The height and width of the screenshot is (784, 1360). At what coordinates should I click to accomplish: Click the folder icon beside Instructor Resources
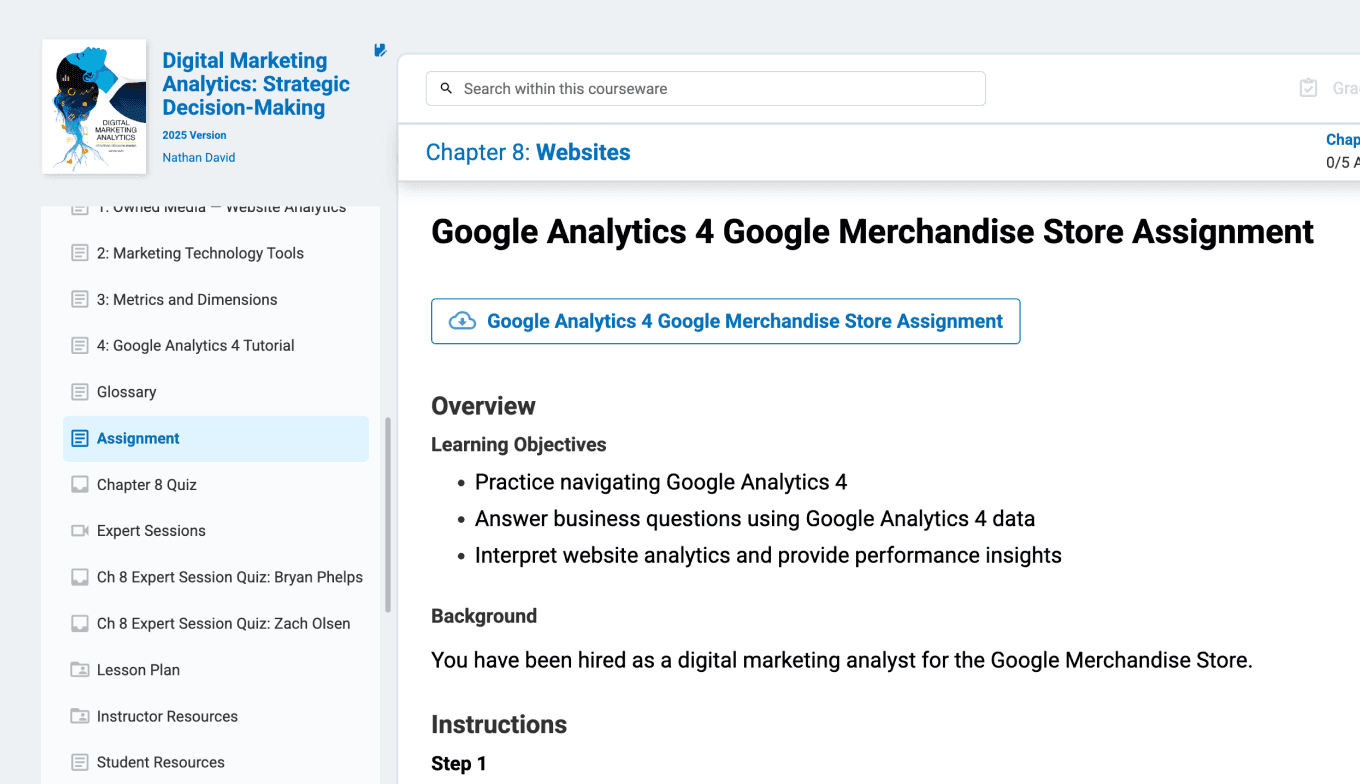(x=80, y=716)
